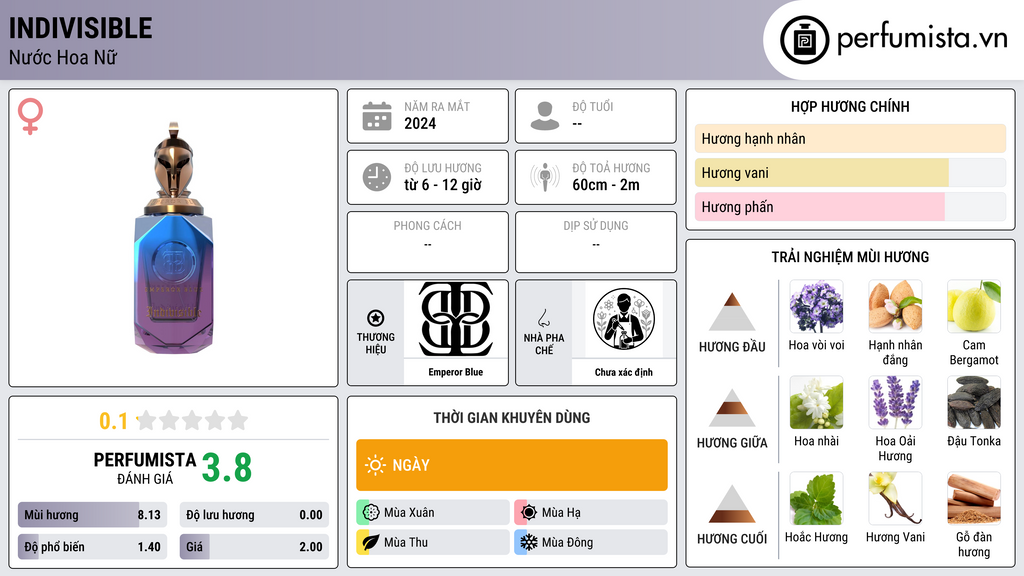Click the Trải nghiệm mùi hương heading
This screenshot has height=576, width=1024.
click(x=850, y=257)
